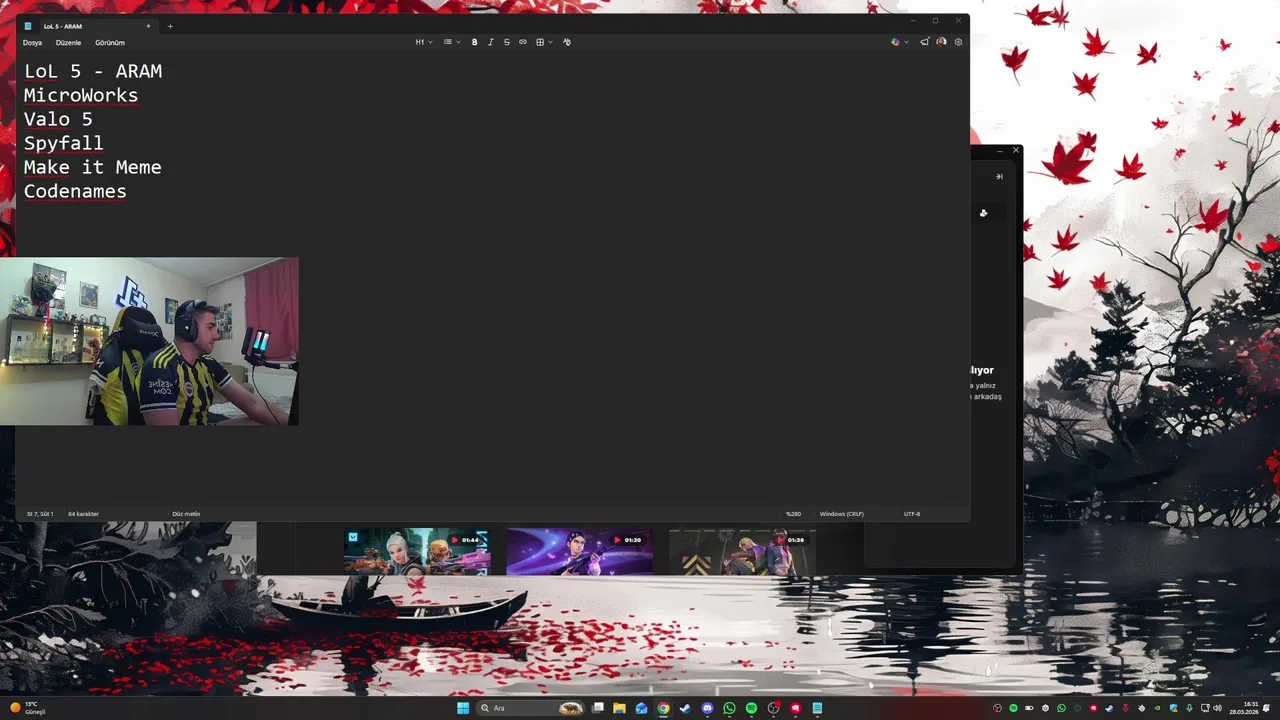Open OBS Studio from taskbar
1280x720 pixels.
click(x=773, y=708)
